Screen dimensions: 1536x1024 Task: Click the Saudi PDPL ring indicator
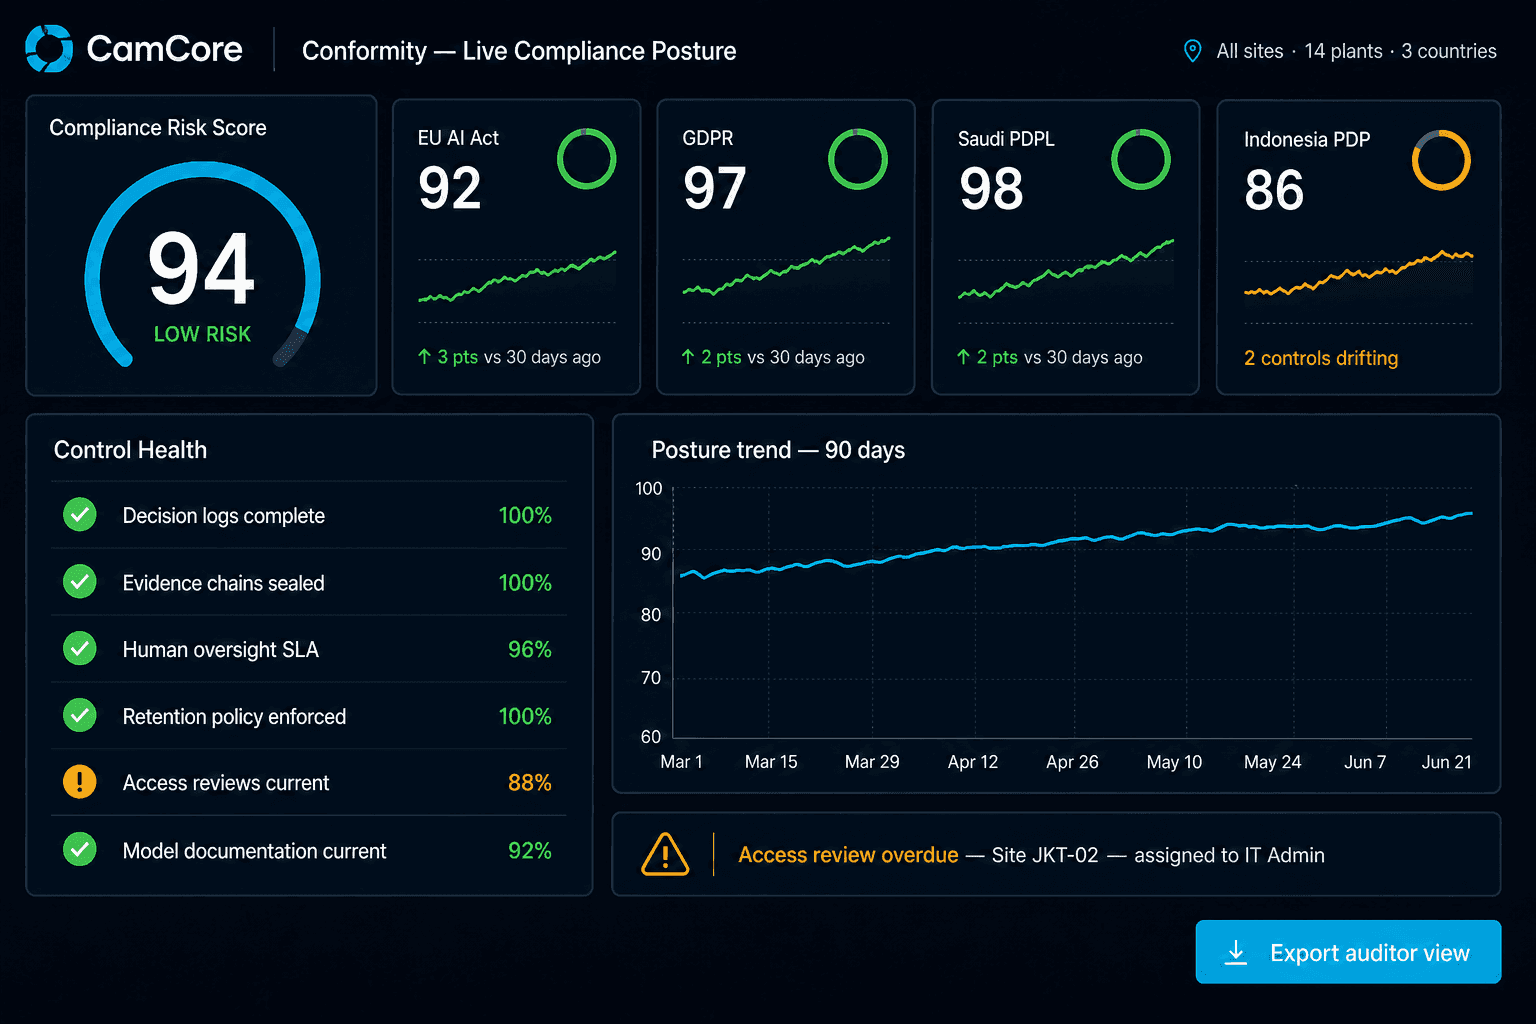tap(1141, 159)
